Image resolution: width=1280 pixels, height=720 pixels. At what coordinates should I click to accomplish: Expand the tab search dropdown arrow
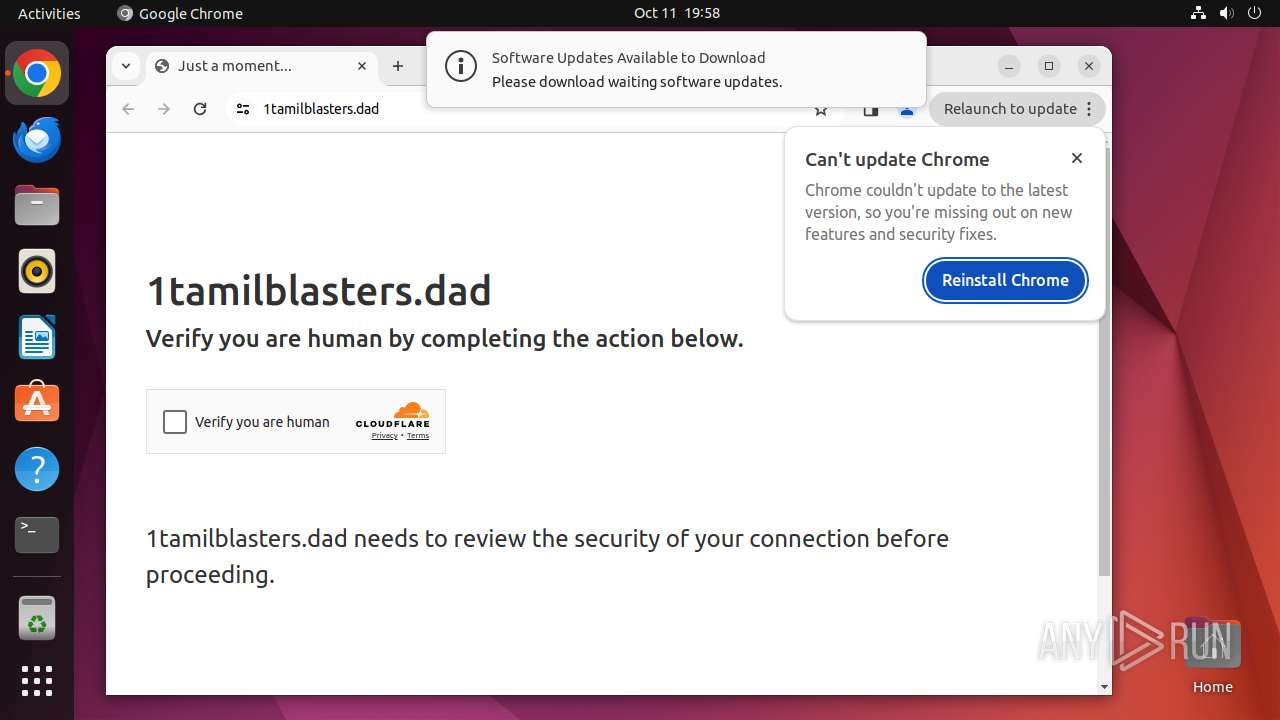coord(126,66)
